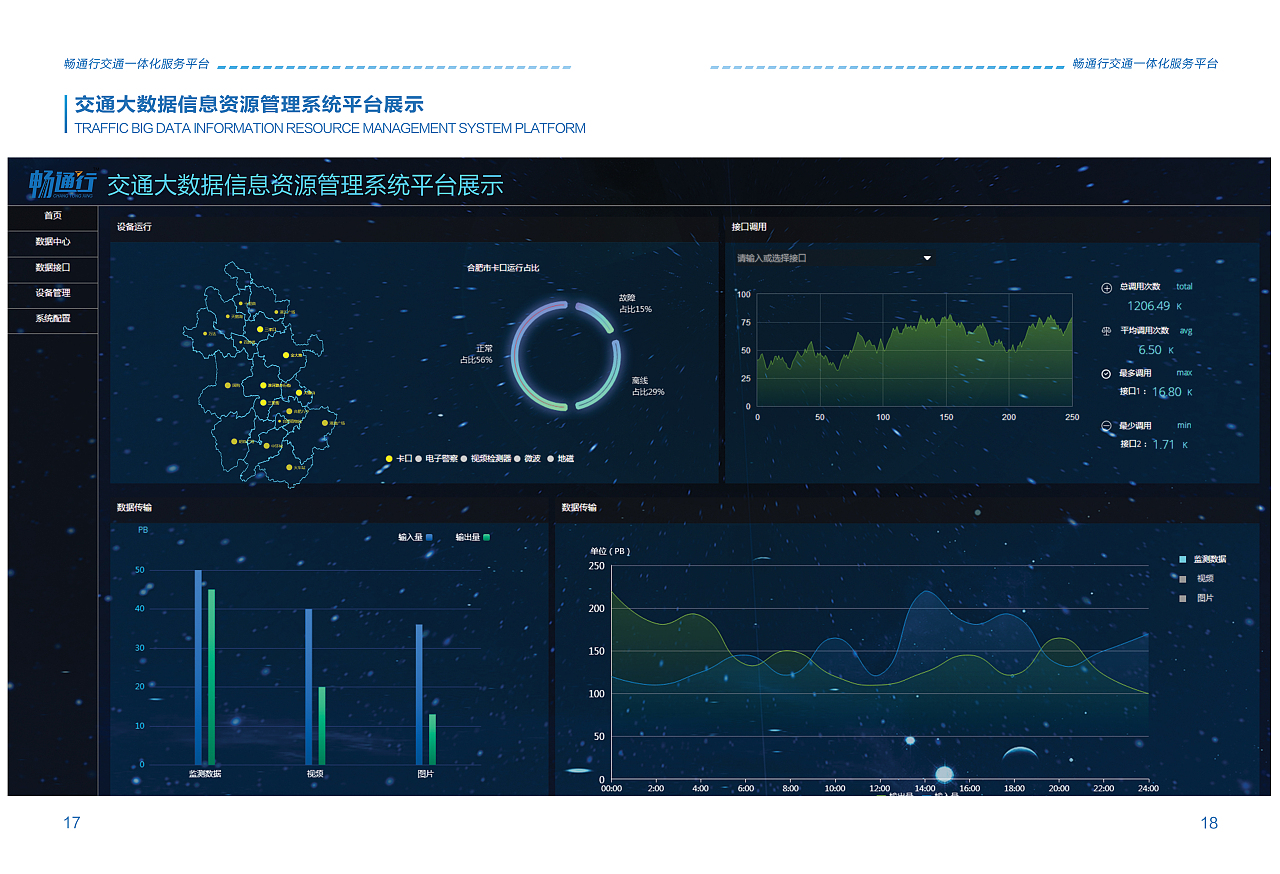Click the 输出量 green legend swatch

(486, 538)
